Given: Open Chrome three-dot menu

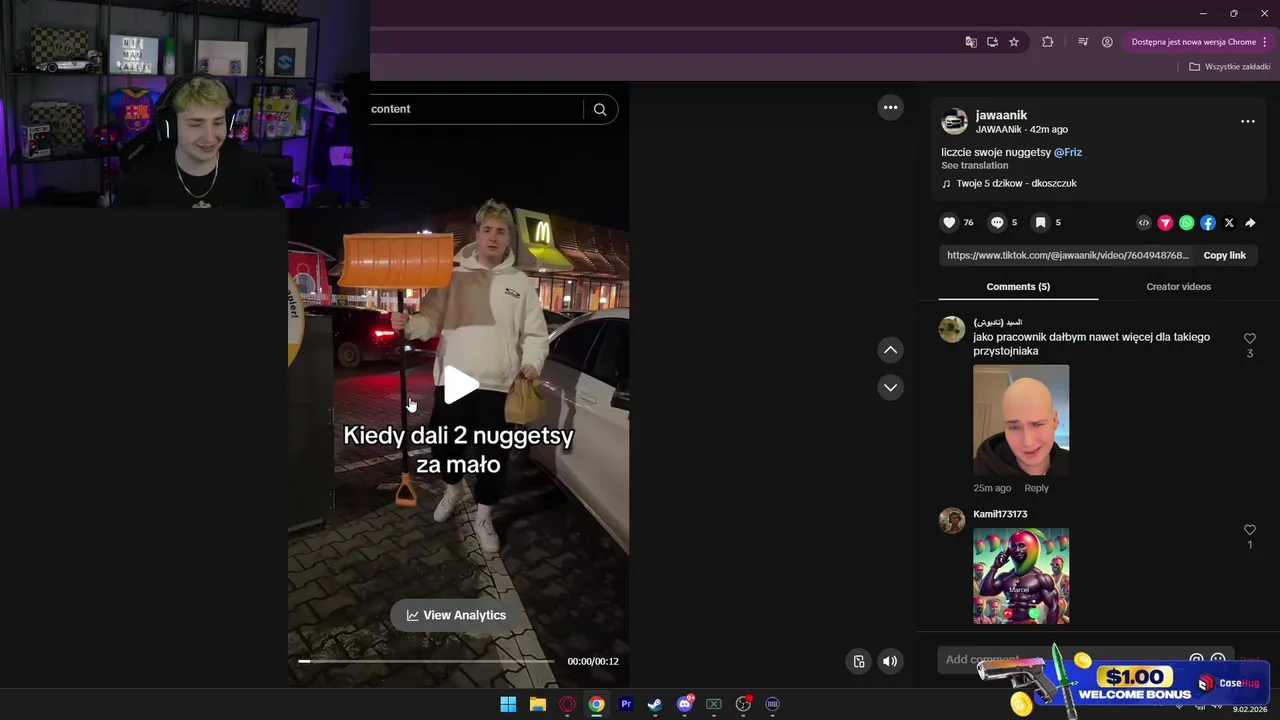Looking at the screenshot, I should click(1265, 42).
